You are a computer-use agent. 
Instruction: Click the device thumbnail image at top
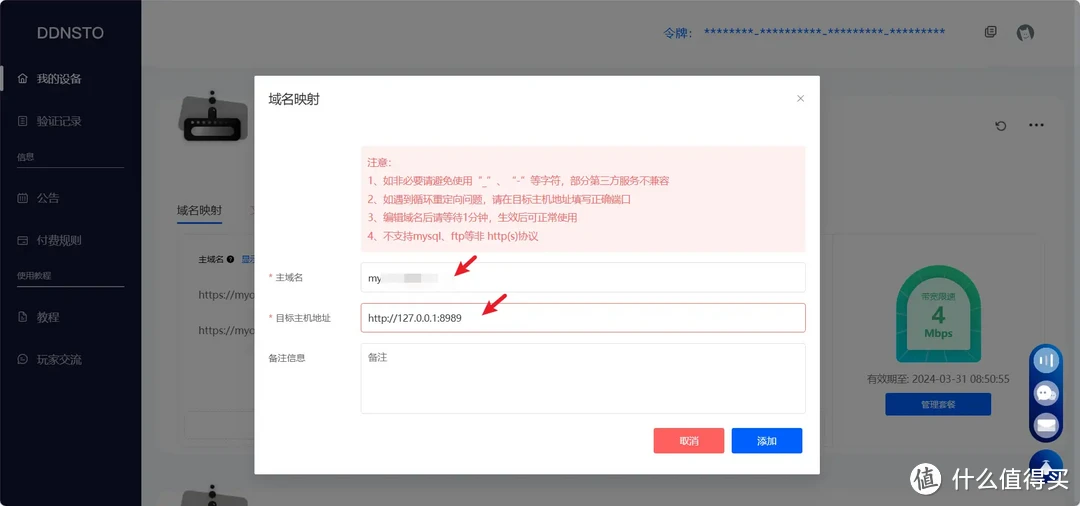click(213, 116)
